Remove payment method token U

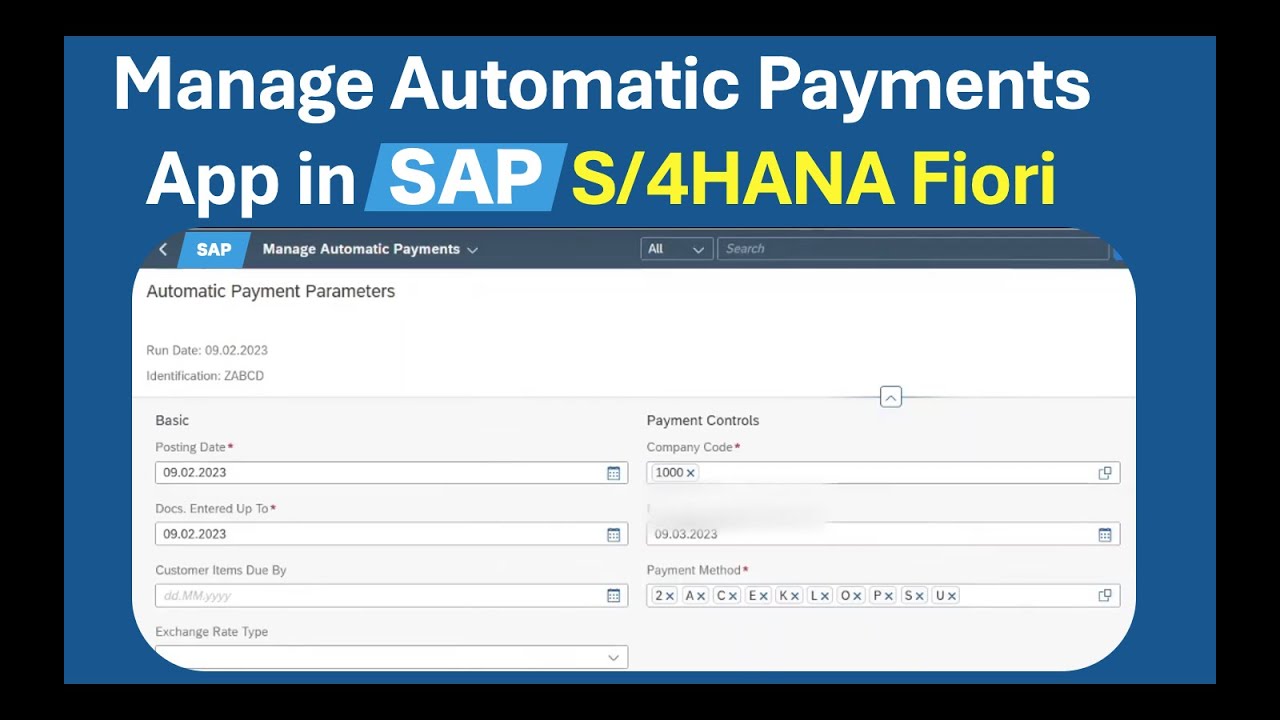pos(951,596)
